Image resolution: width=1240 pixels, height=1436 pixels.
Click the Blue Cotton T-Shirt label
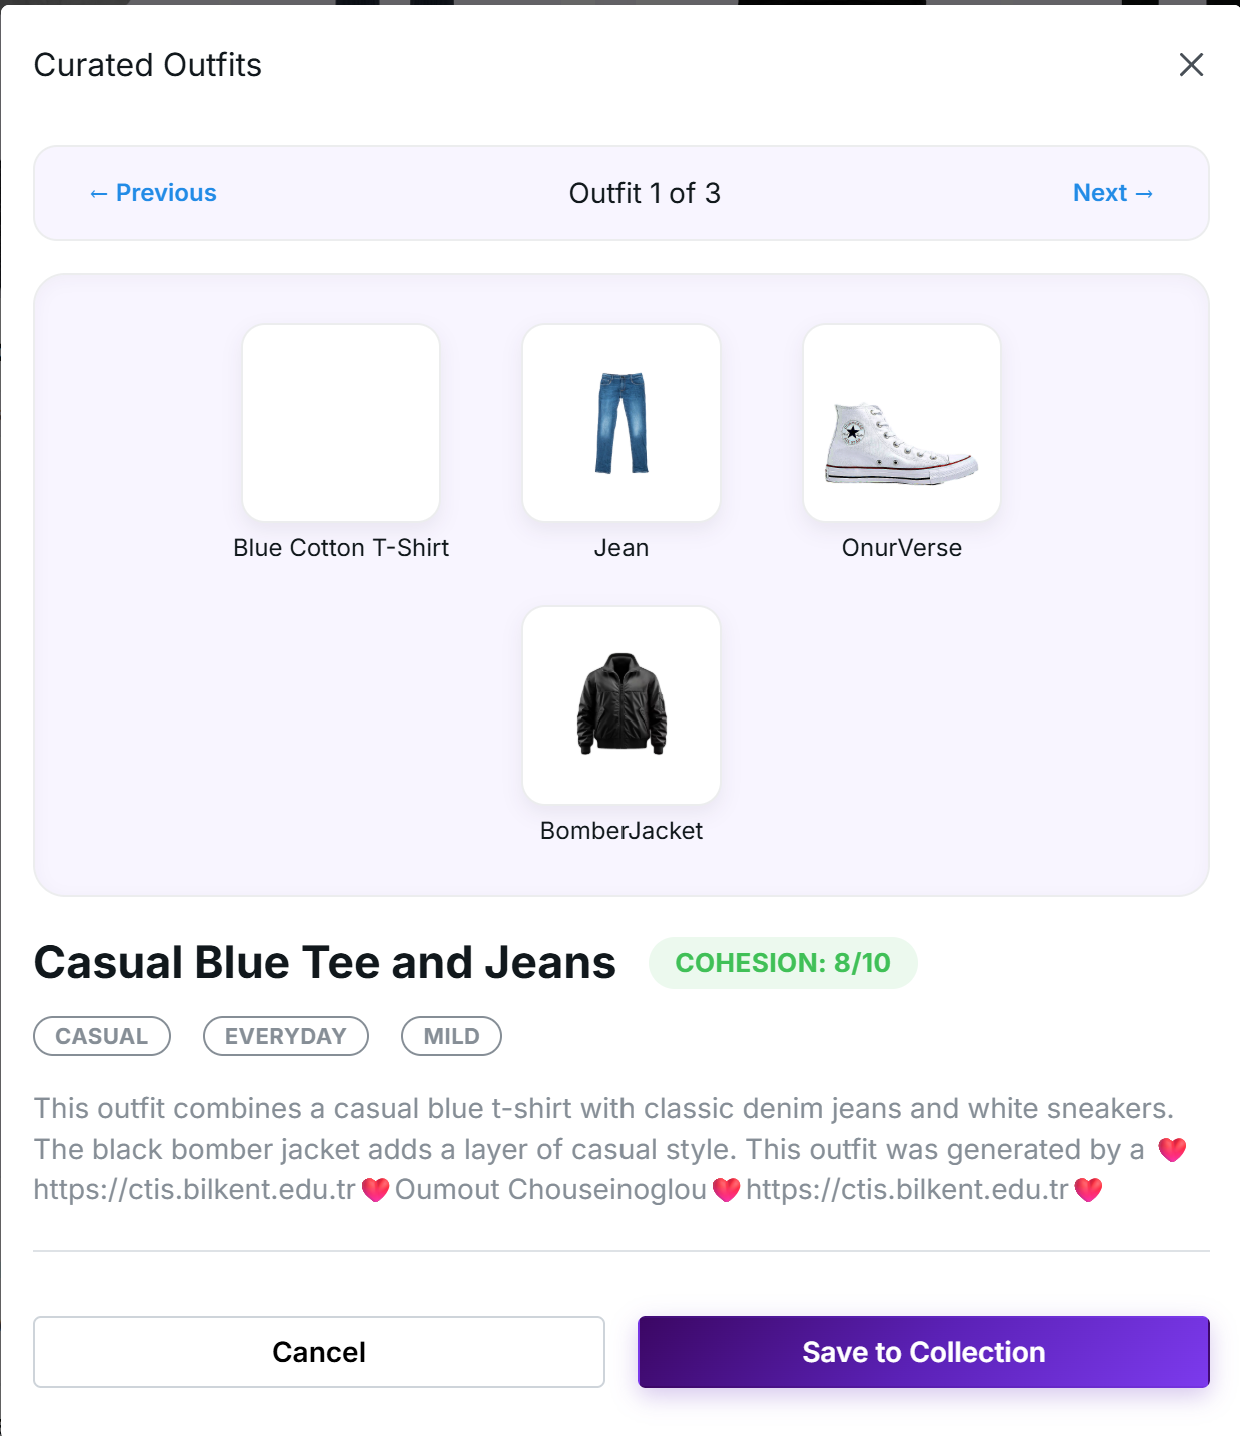coord(341,548)
